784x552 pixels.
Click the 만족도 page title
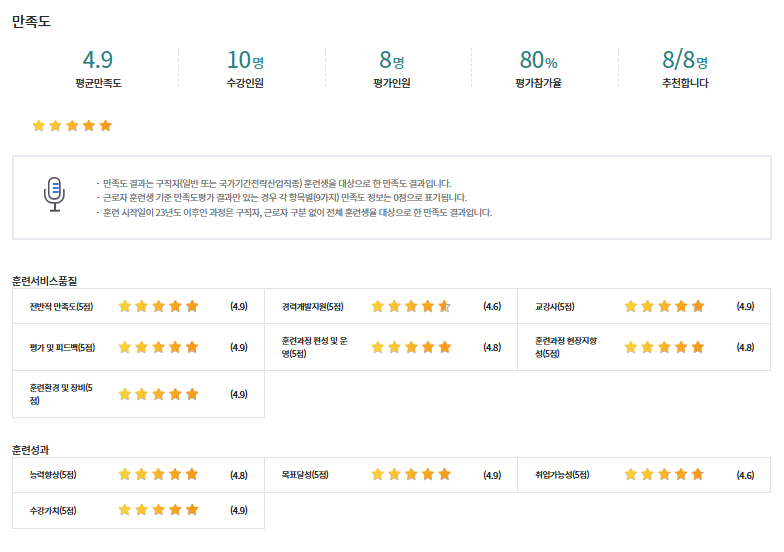coord(31,20)
